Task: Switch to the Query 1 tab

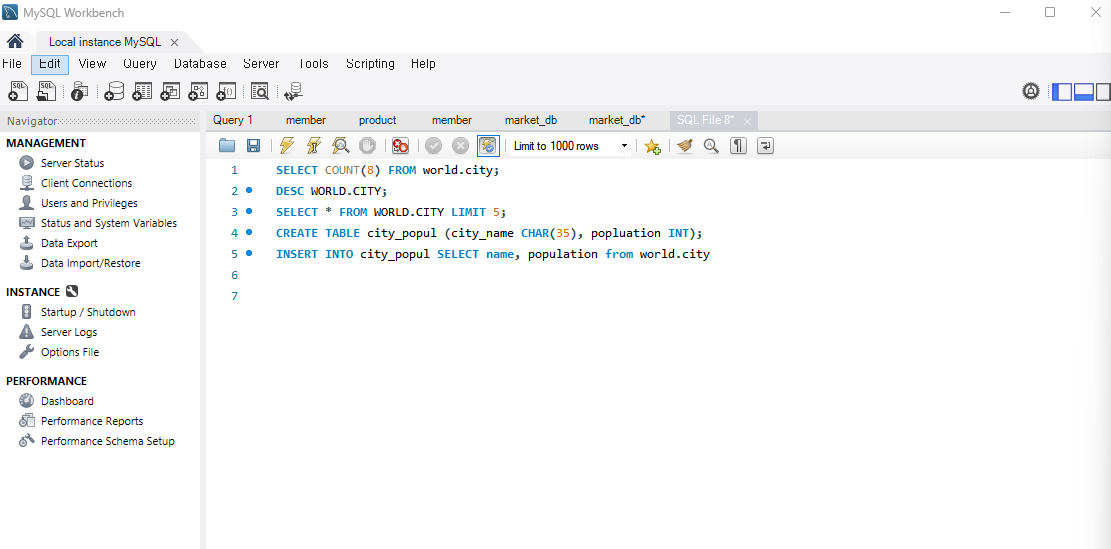Action: click(x=232, y=120)
